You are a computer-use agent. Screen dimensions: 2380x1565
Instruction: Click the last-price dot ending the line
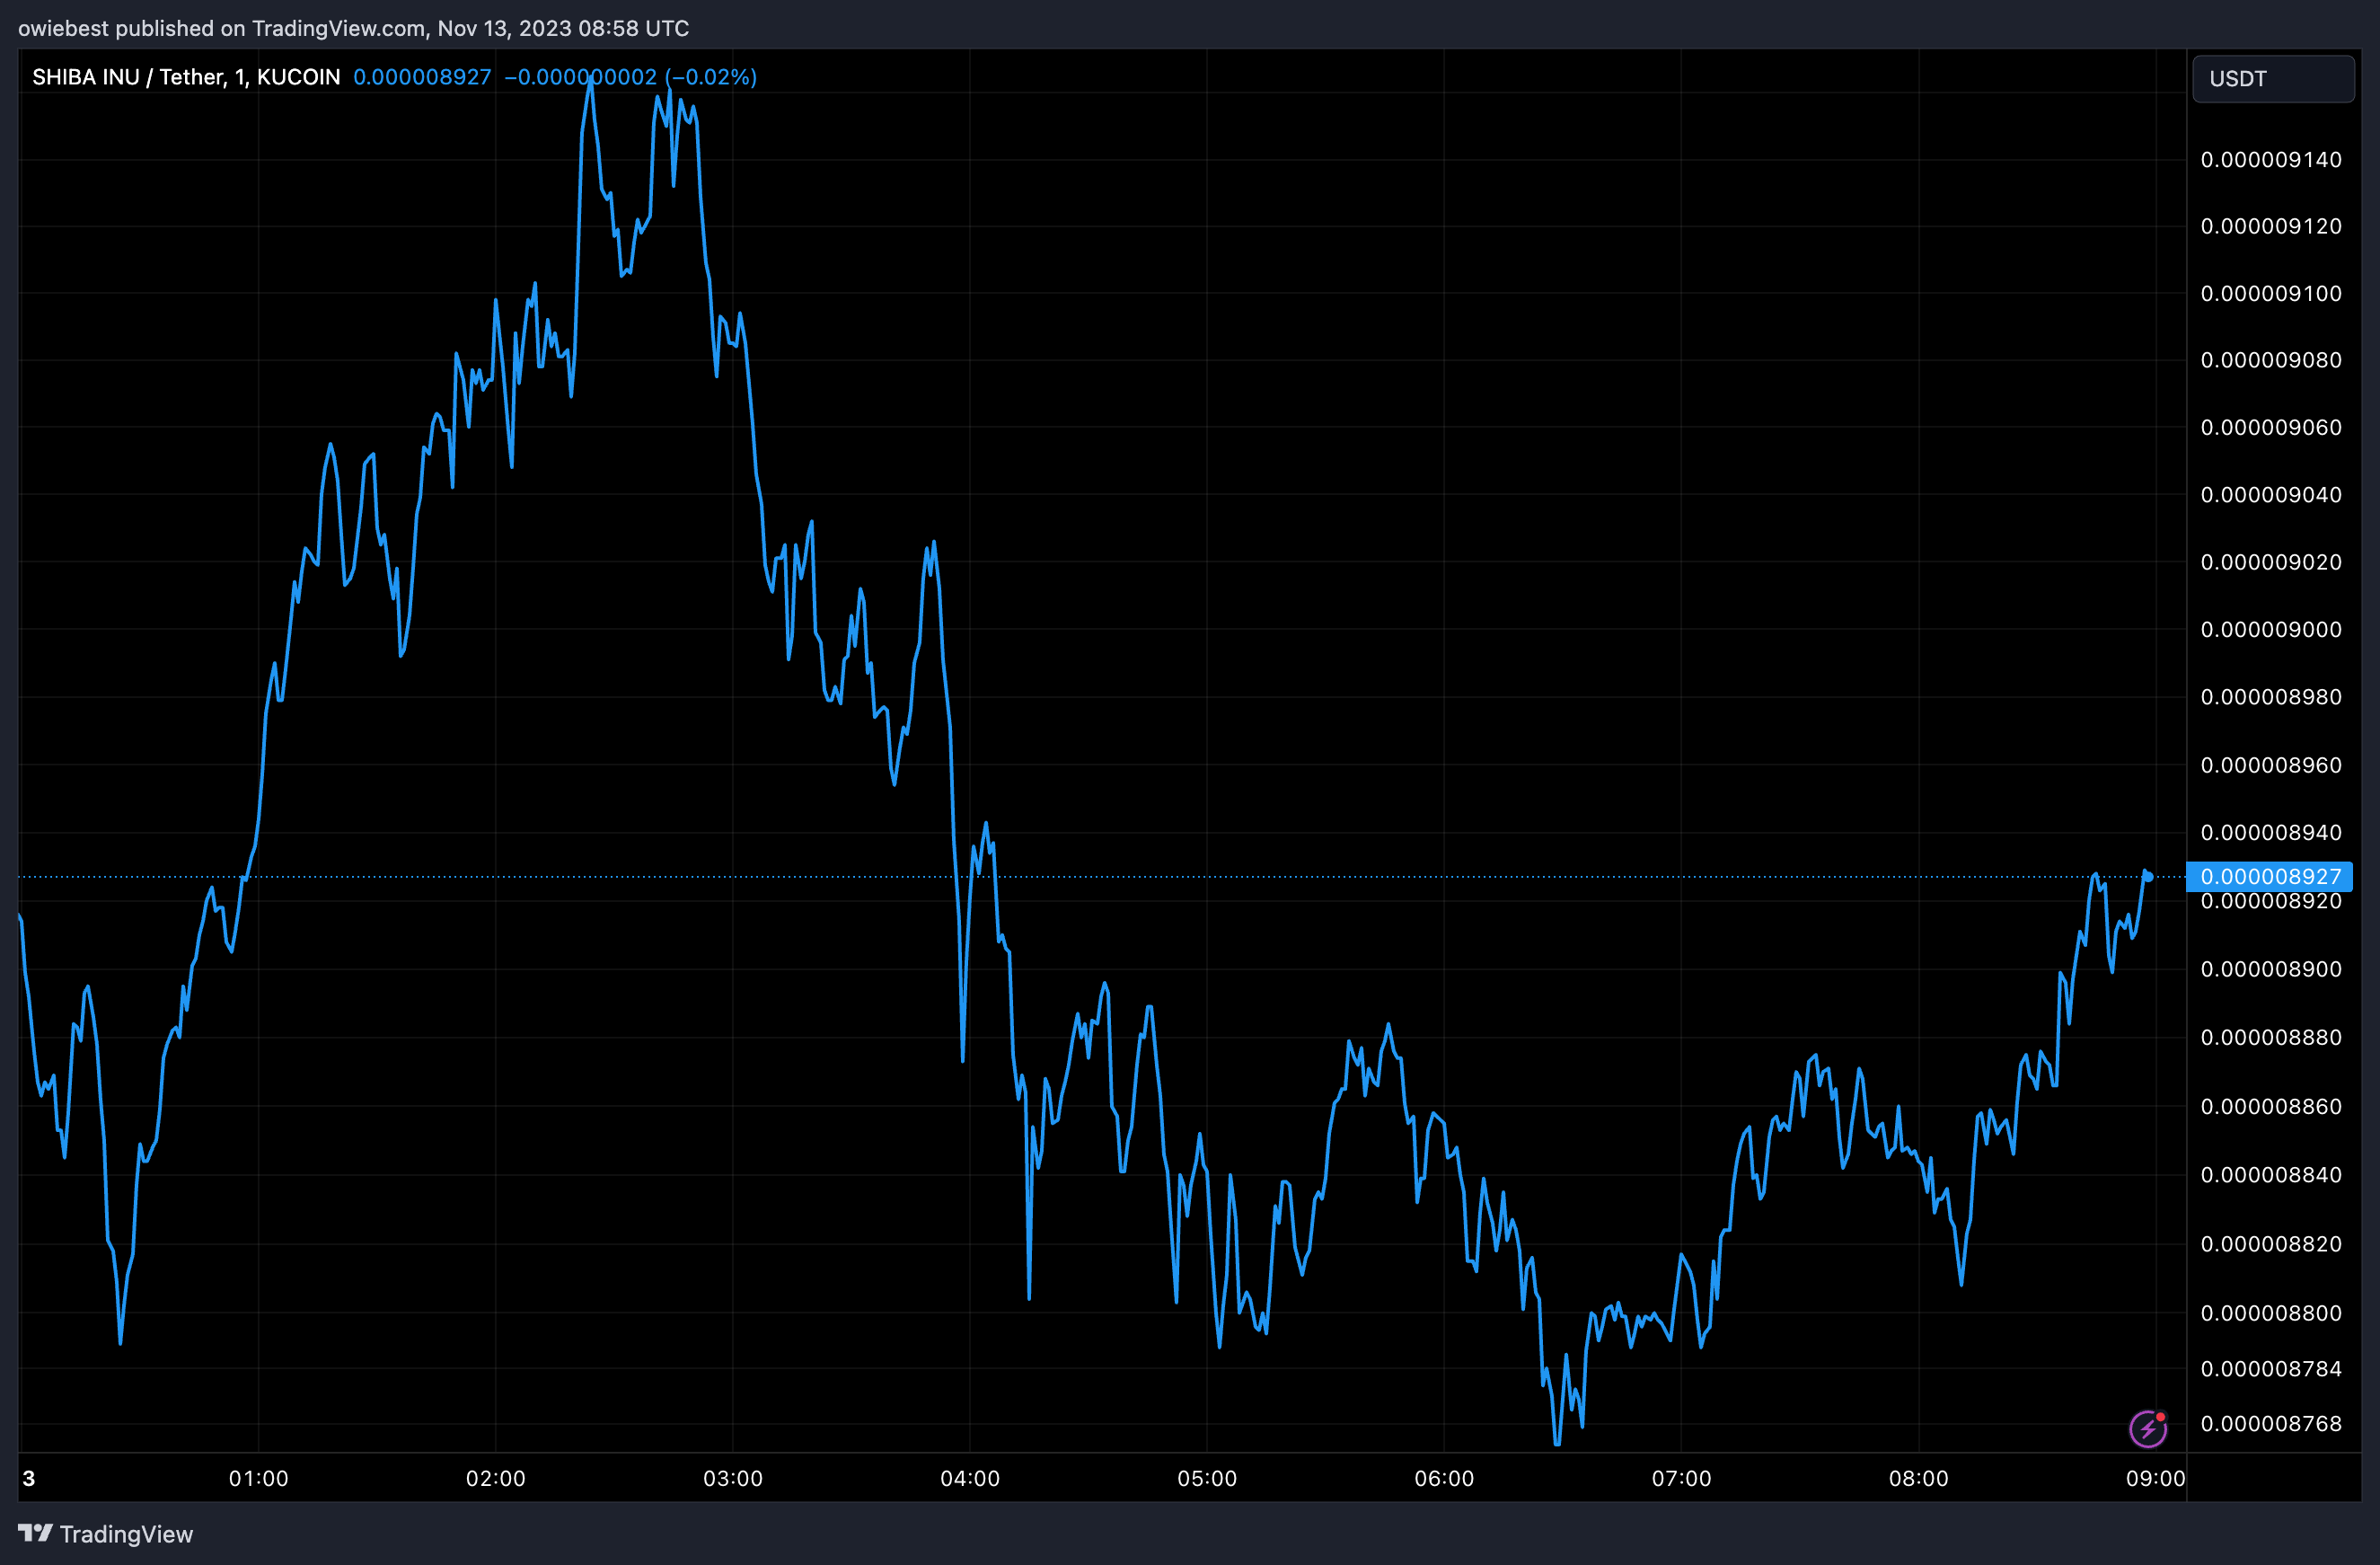pyautogui.click(x=2149, y=876)
